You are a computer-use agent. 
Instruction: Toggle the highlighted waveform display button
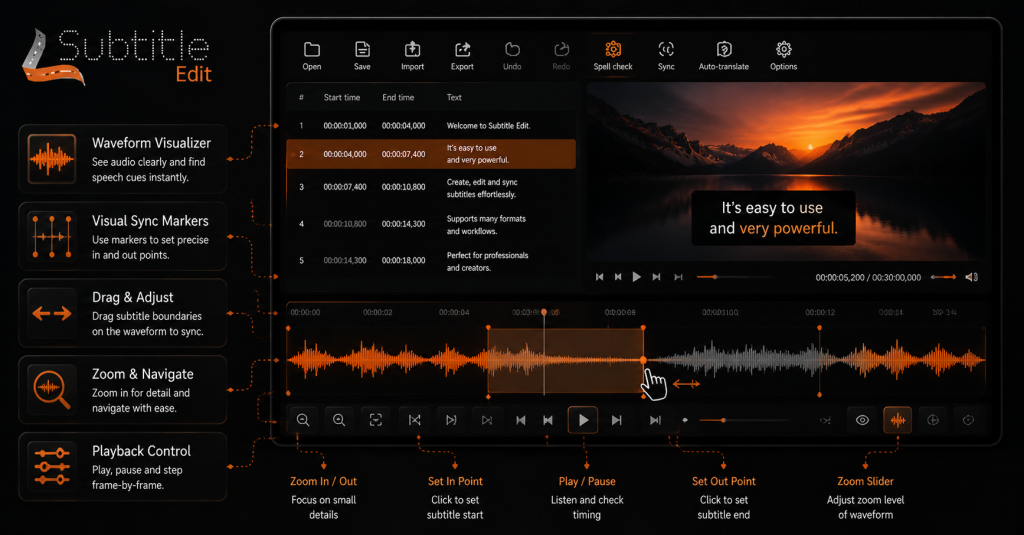pyautogui.click(x=898, y=420)
